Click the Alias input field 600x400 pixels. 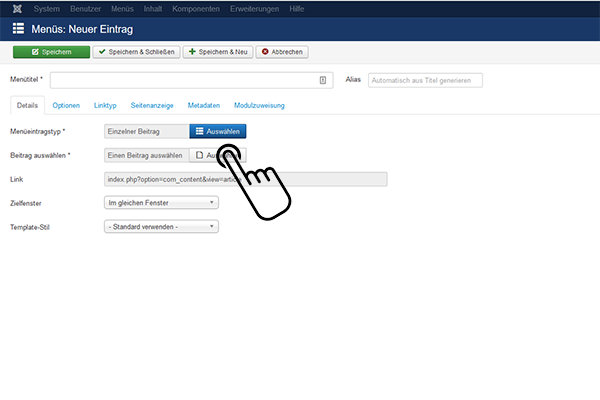tap(425, 80)
